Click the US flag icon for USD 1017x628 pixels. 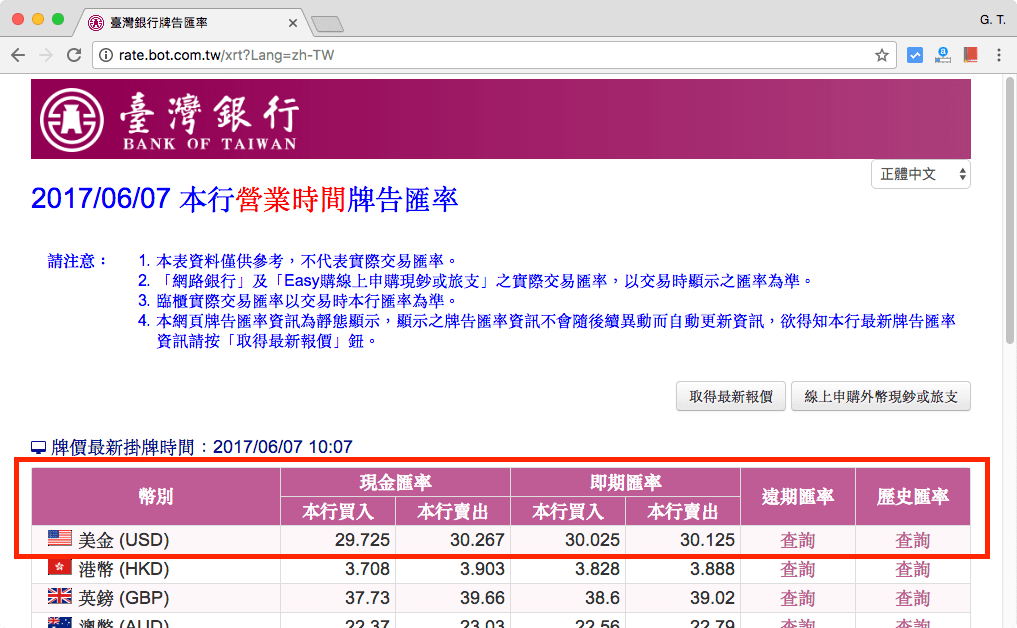(59, 540)
